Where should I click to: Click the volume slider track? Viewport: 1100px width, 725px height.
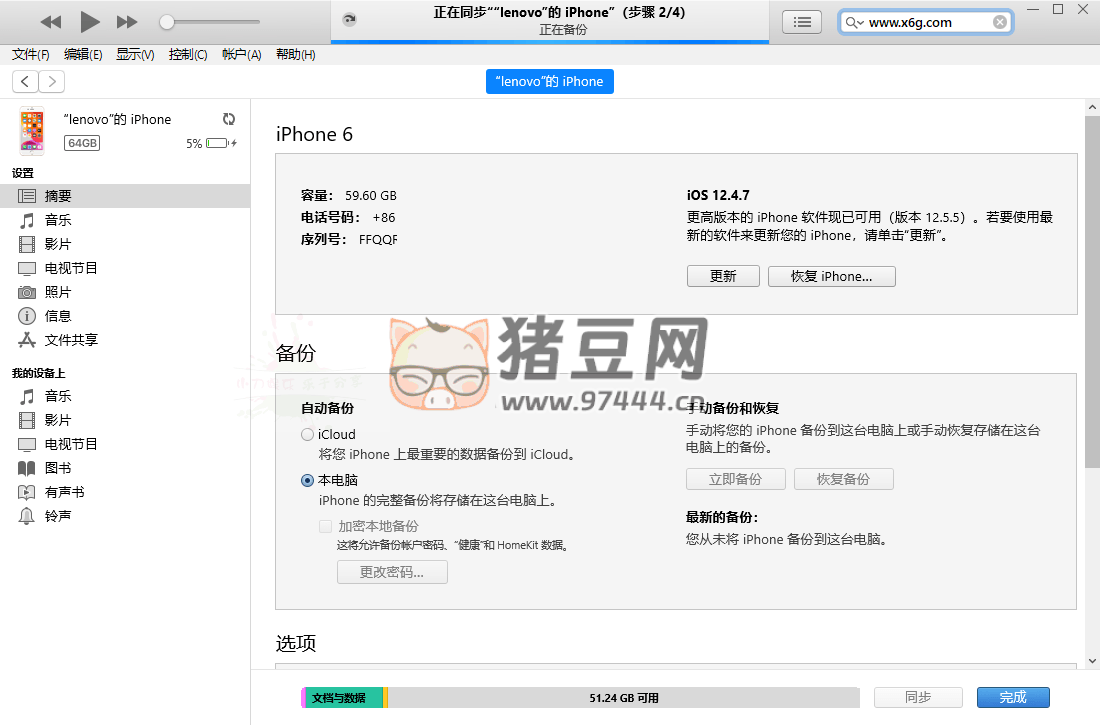213,22
